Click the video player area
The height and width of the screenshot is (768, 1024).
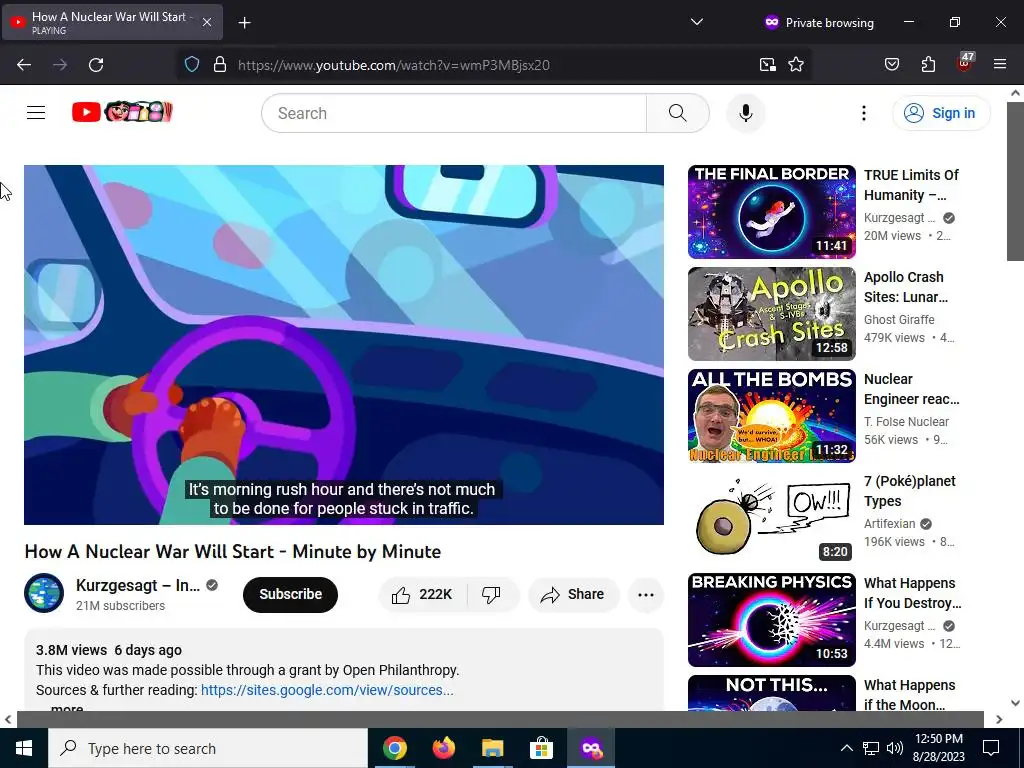click(x=344, y=345)
